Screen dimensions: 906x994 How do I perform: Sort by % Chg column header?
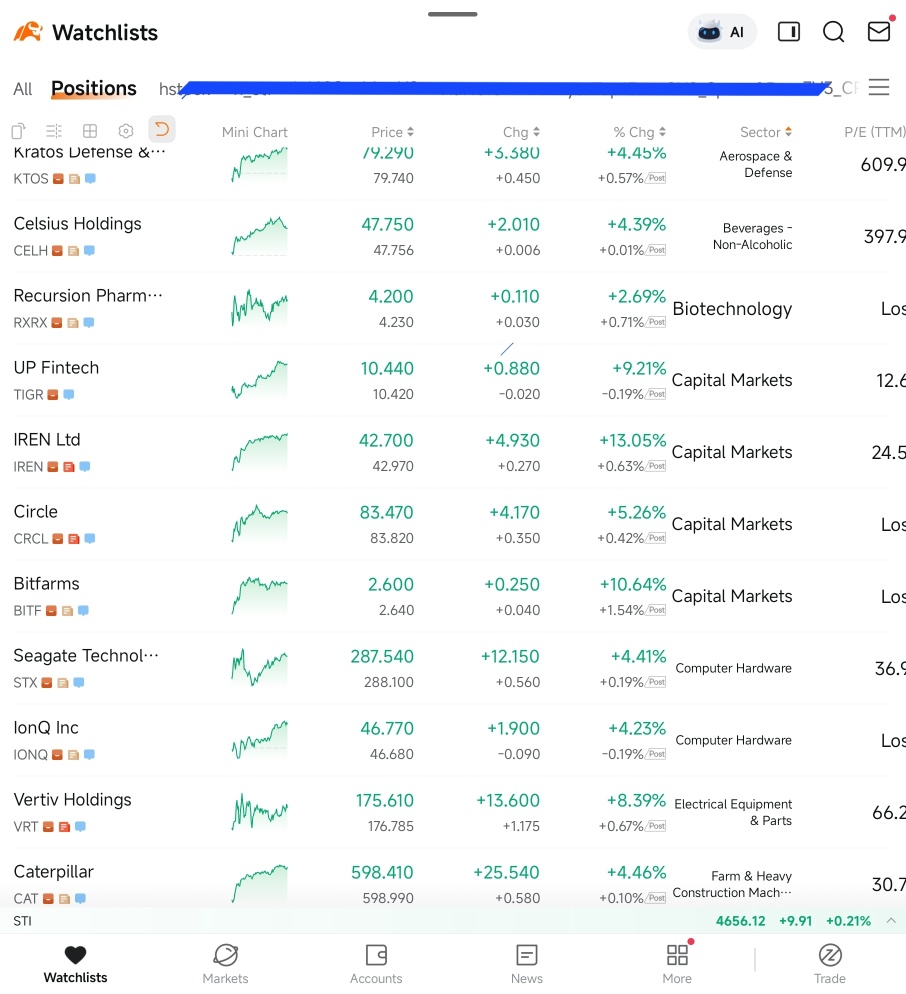click(x=640, y=132)
